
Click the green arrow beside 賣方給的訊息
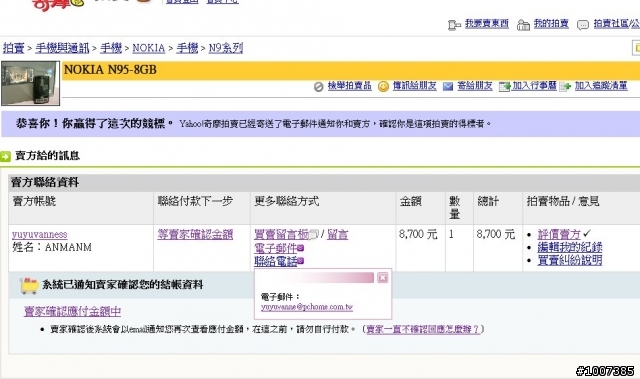(5, 156)
